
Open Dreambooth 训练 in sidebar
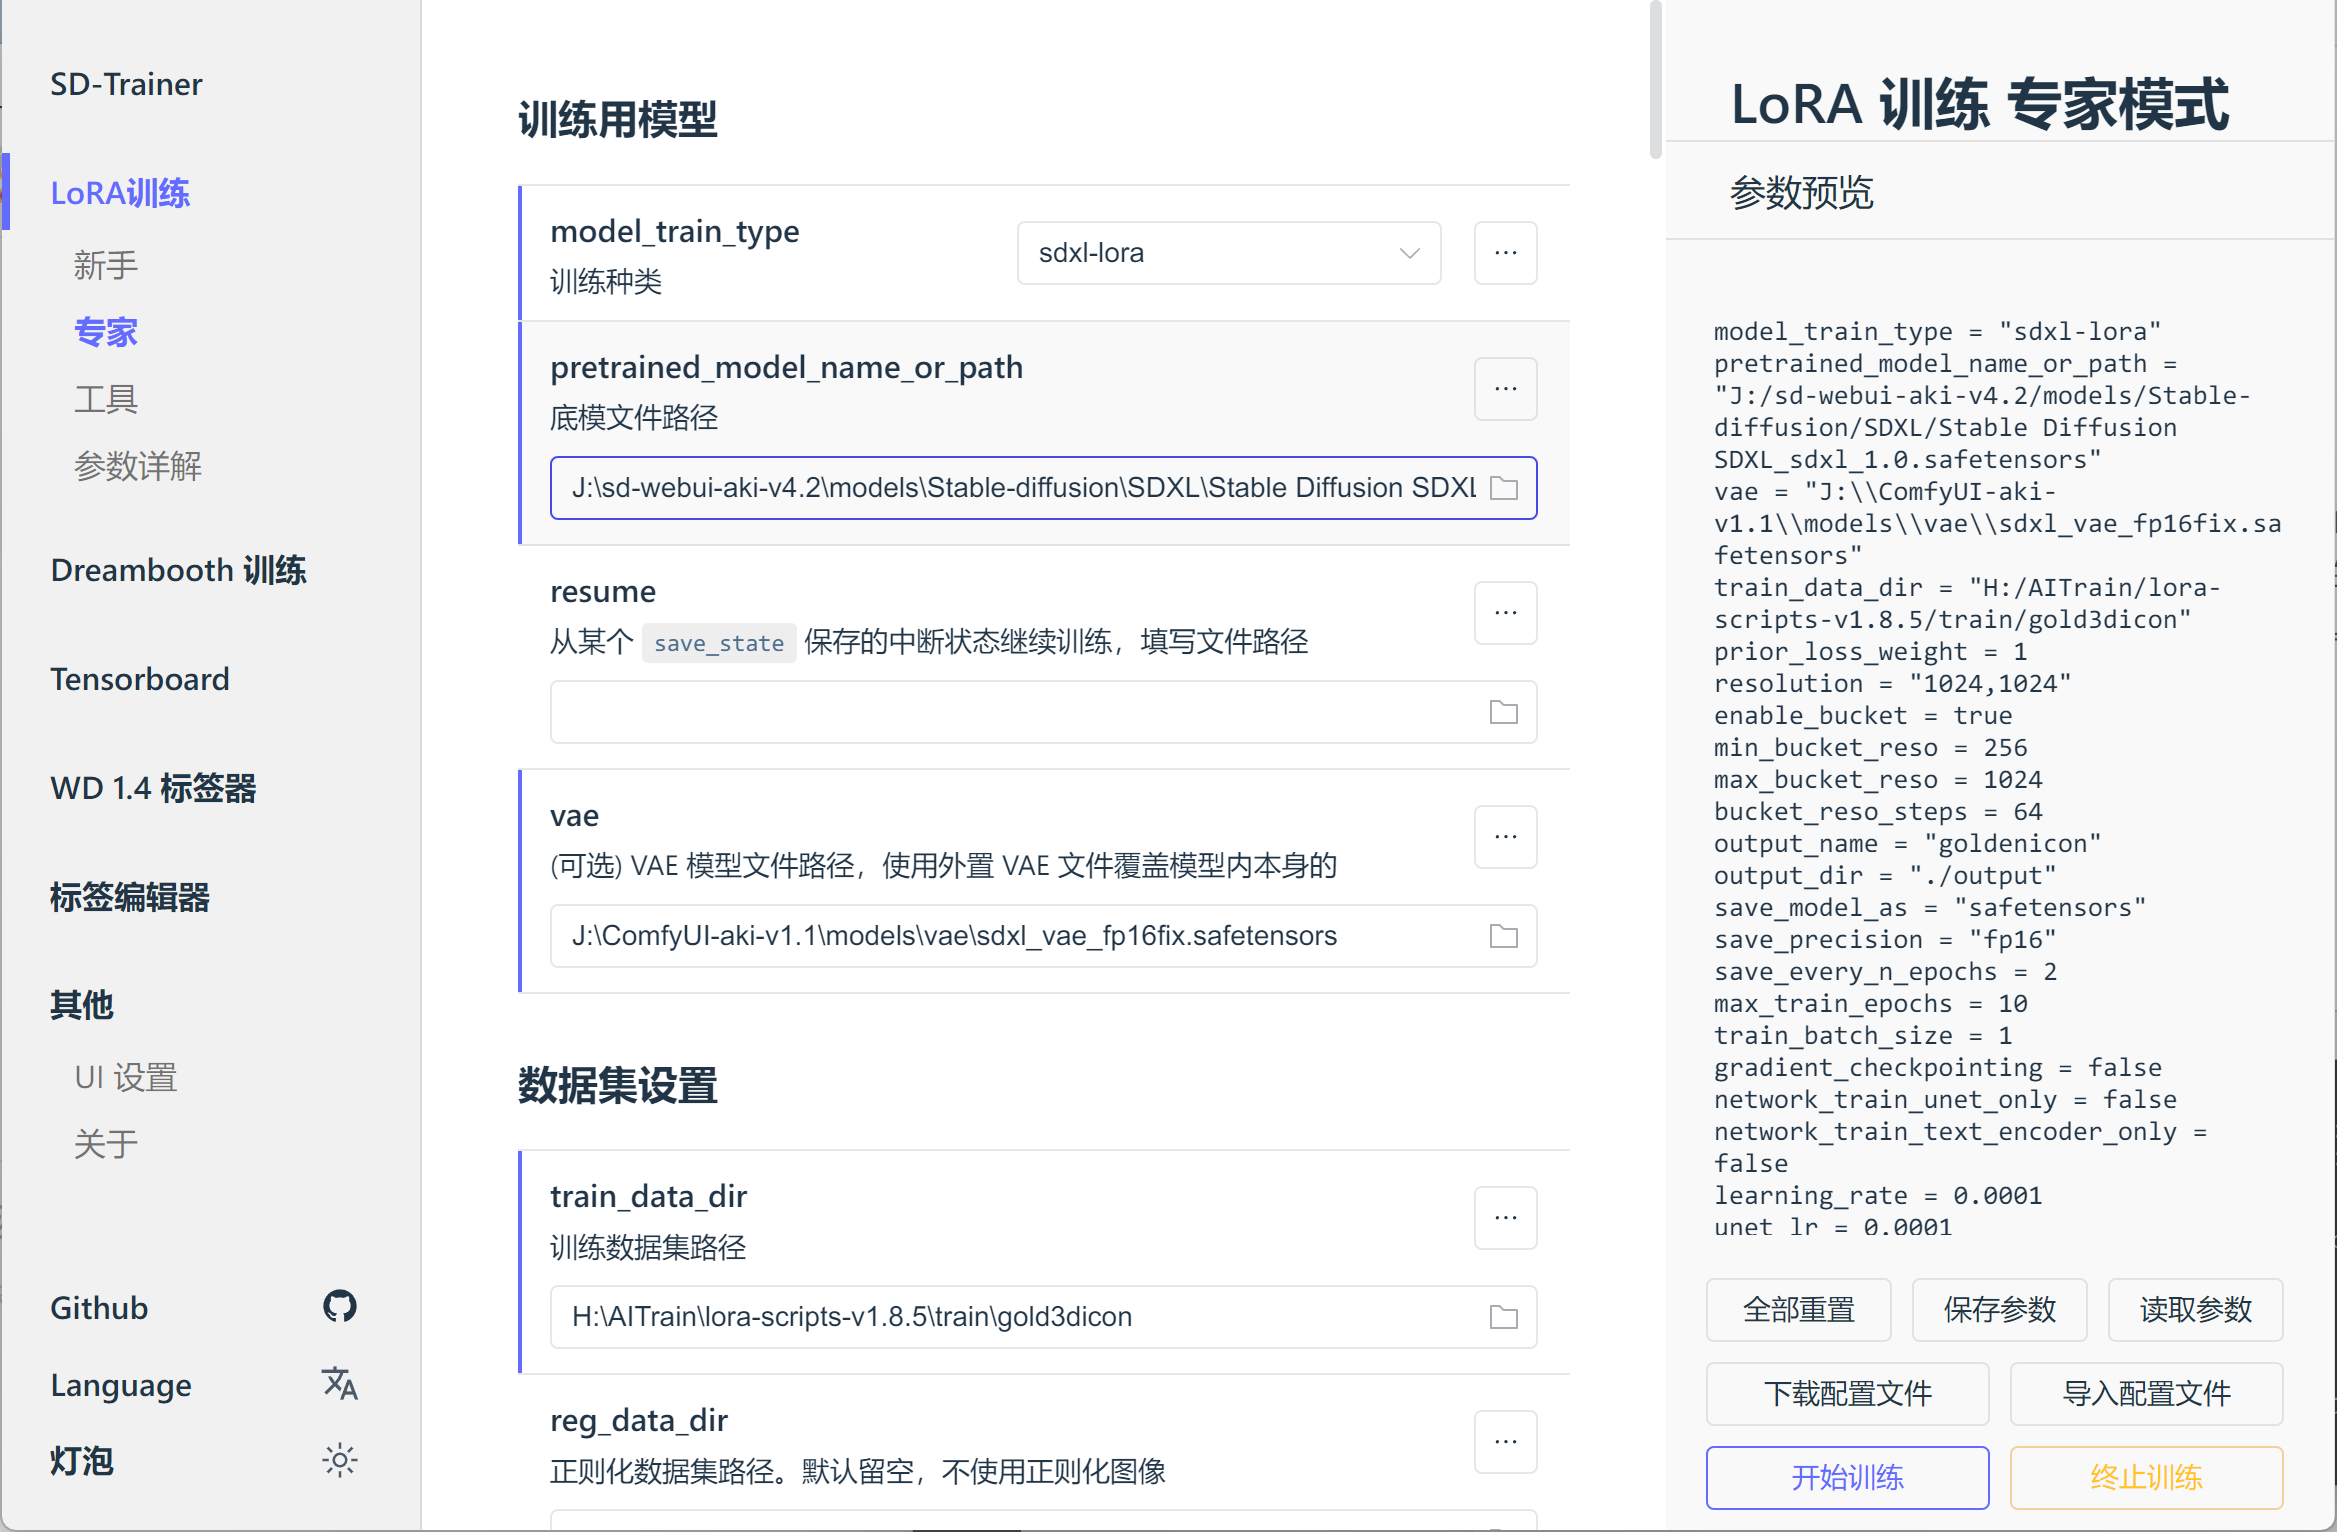coord(178,570)
